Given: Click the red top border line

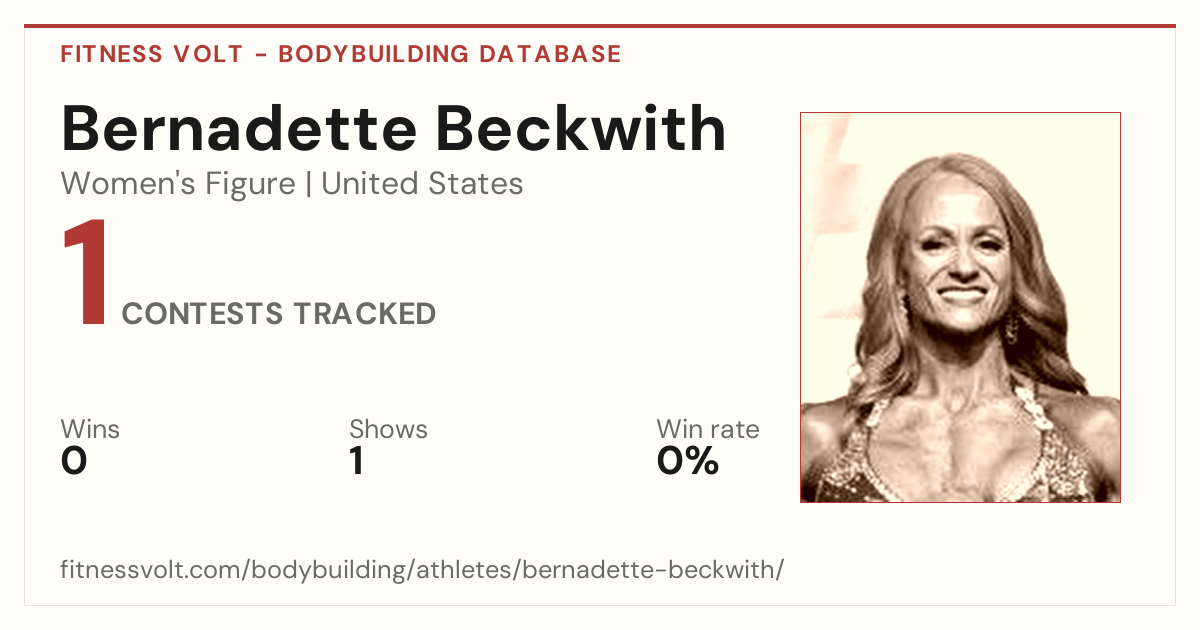Looking at the screenshot, I should (600, 26).
